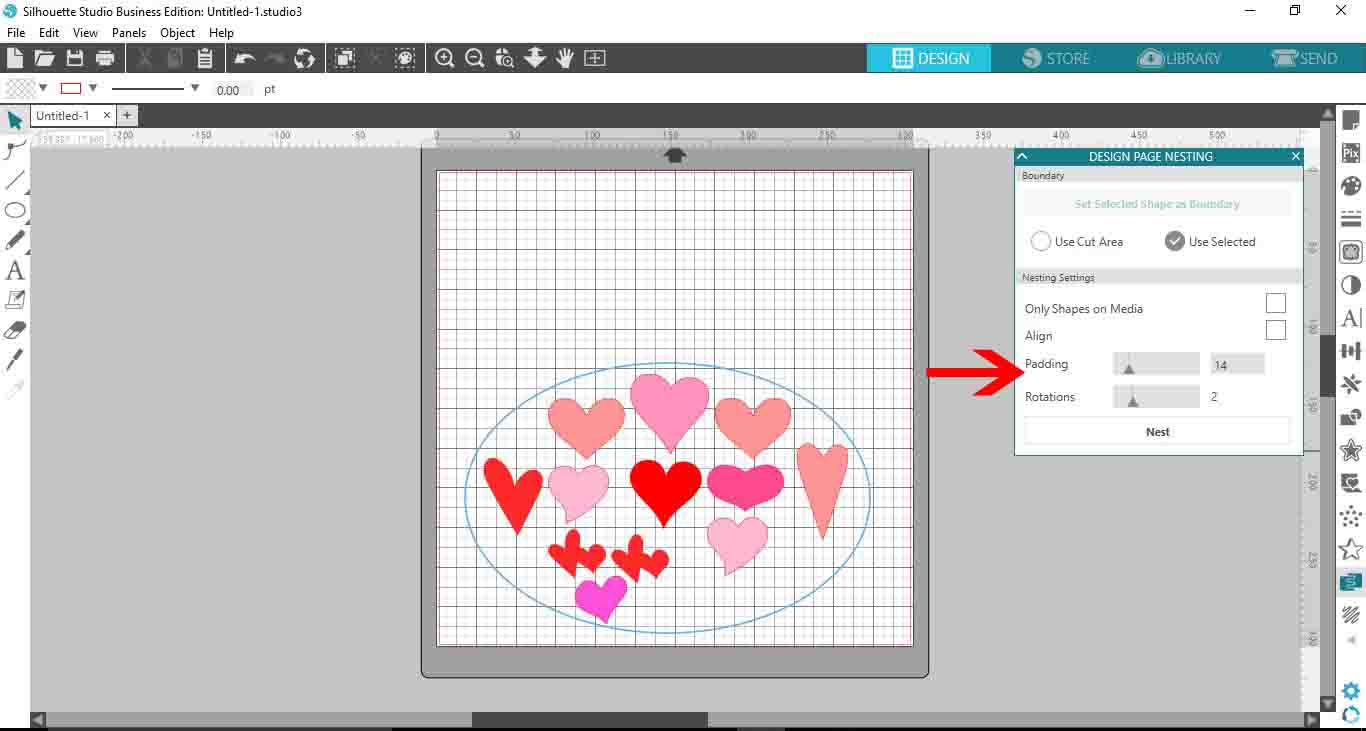Close the Untitled-1 tab

click(x=108, y=116)
